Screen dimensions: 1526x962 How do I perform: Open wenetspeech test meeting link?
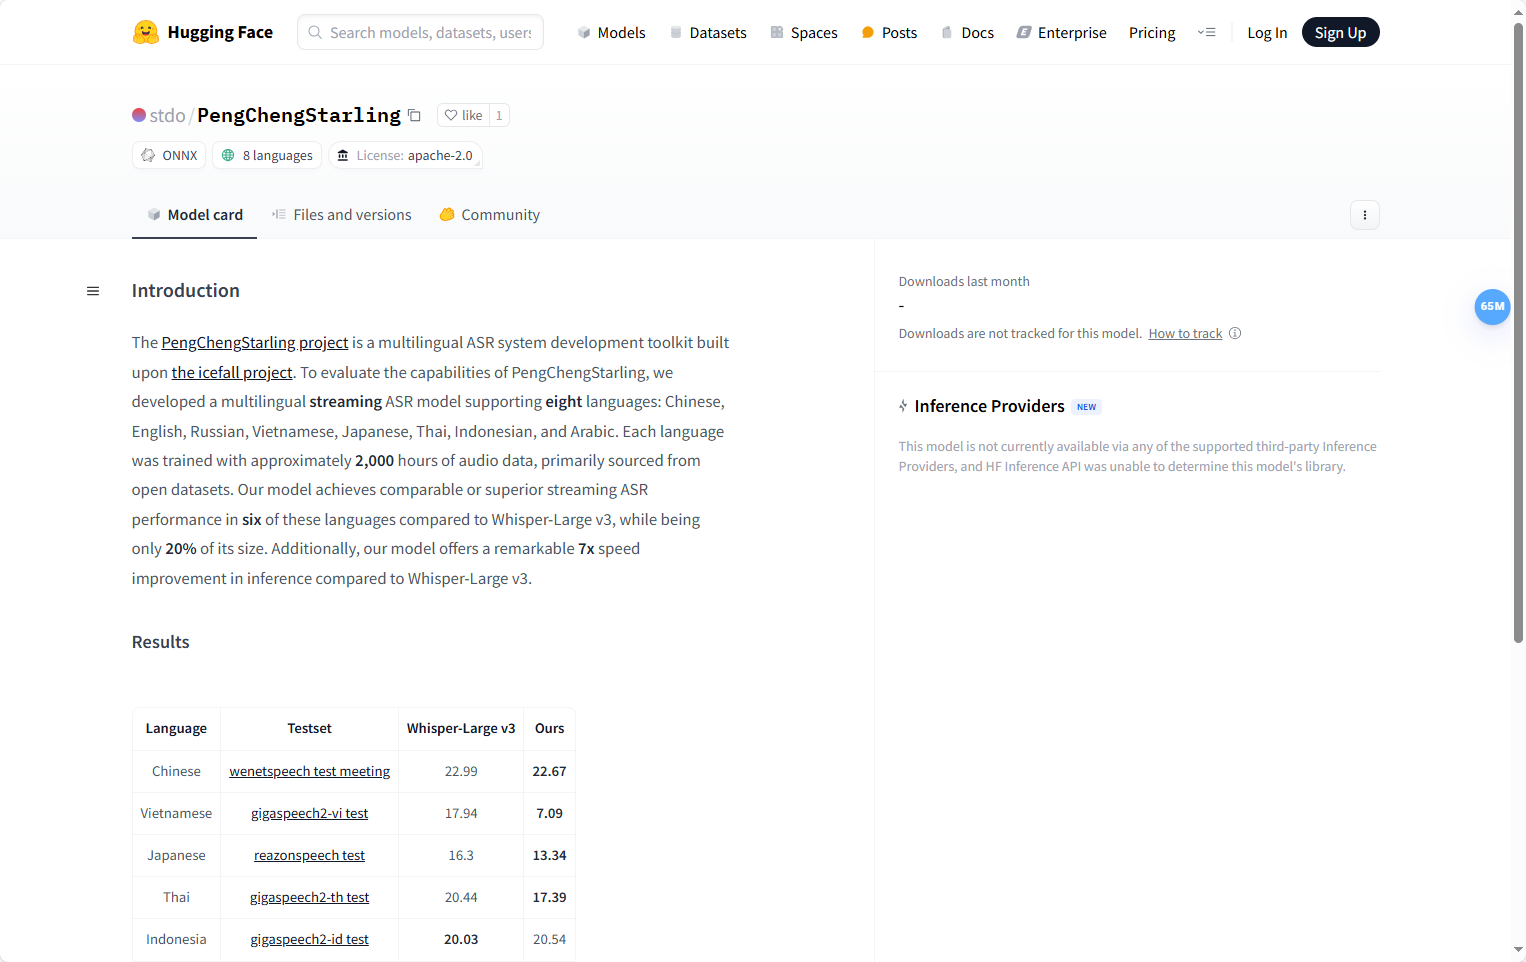point(310,771)
